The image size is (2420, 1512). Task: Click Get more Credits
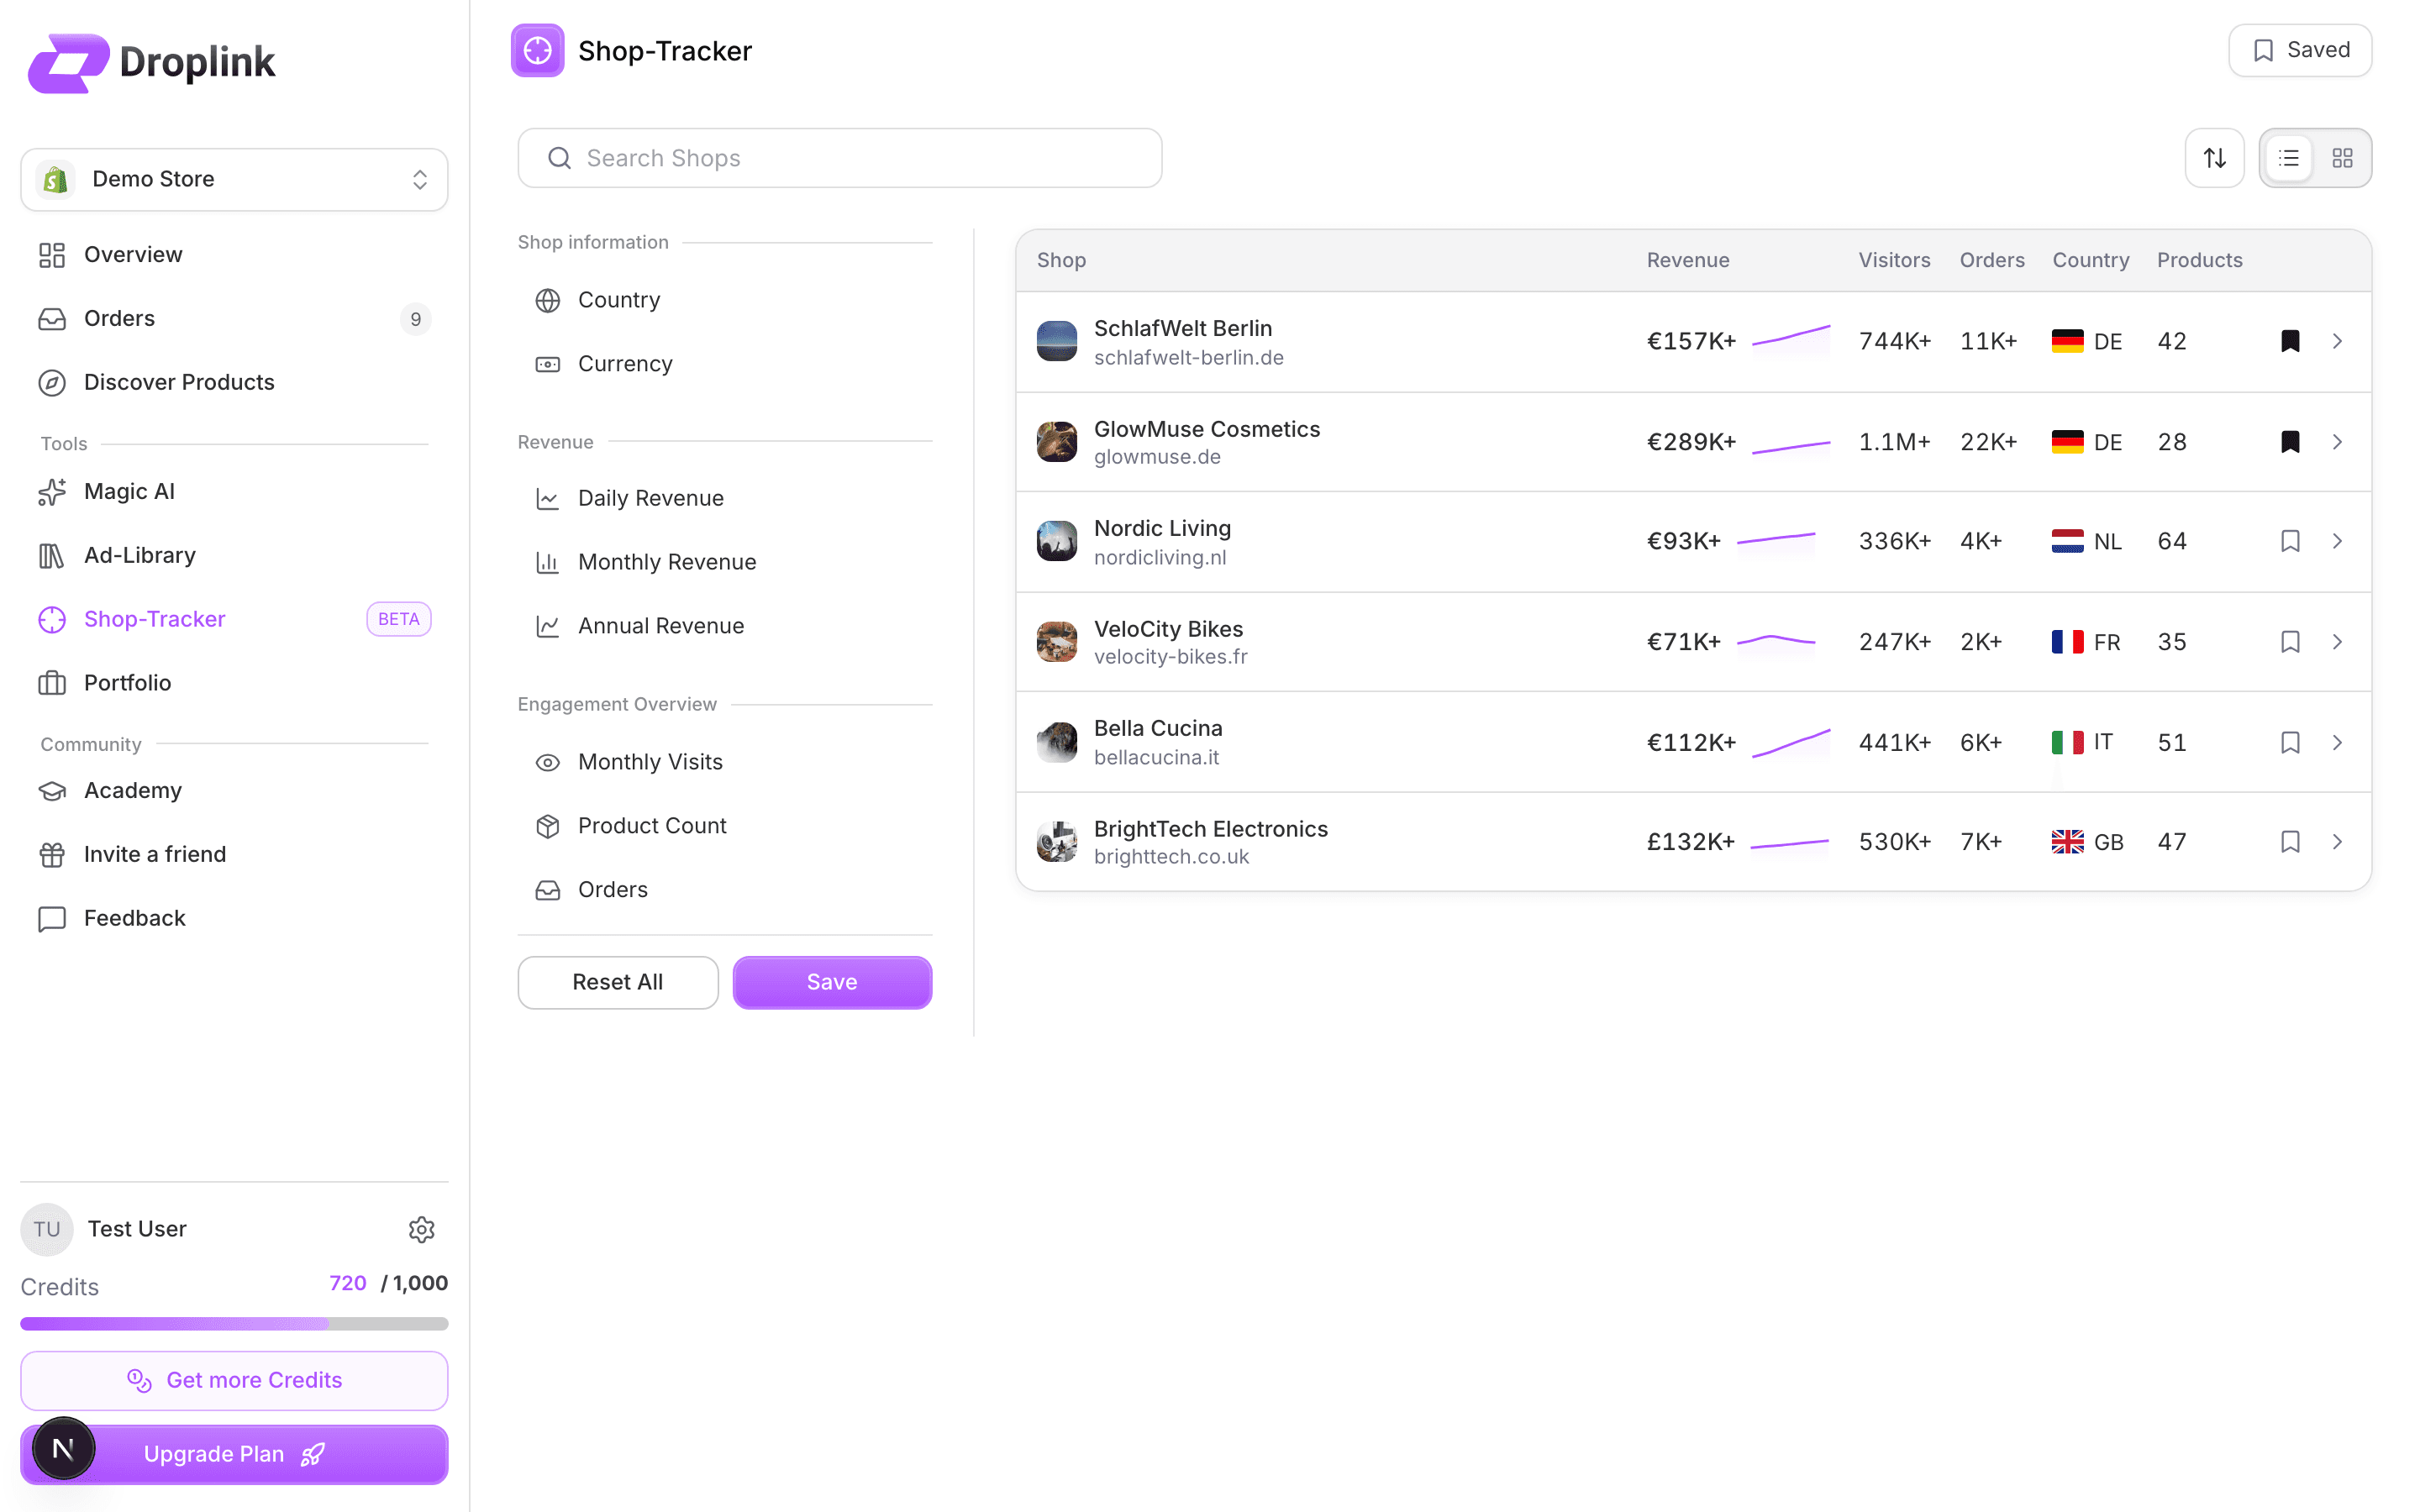(234, 1380)
